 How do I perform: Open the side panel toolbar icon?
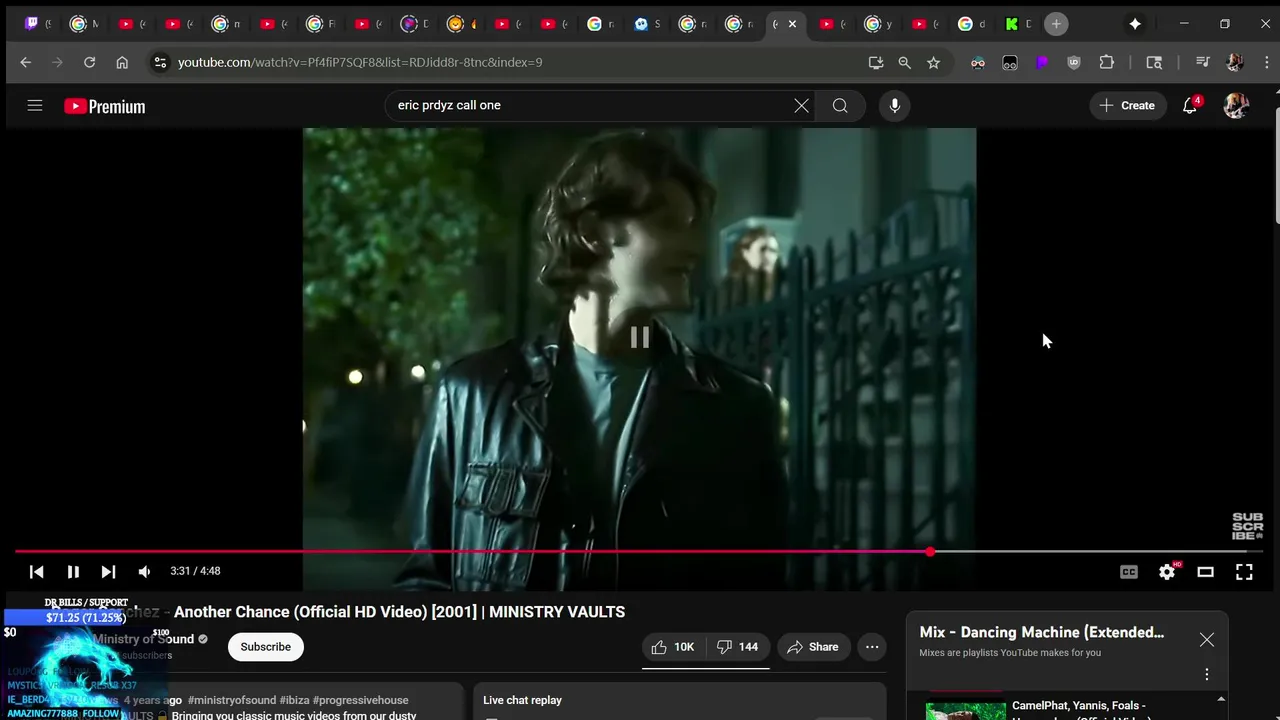[x=1154, y=62]
